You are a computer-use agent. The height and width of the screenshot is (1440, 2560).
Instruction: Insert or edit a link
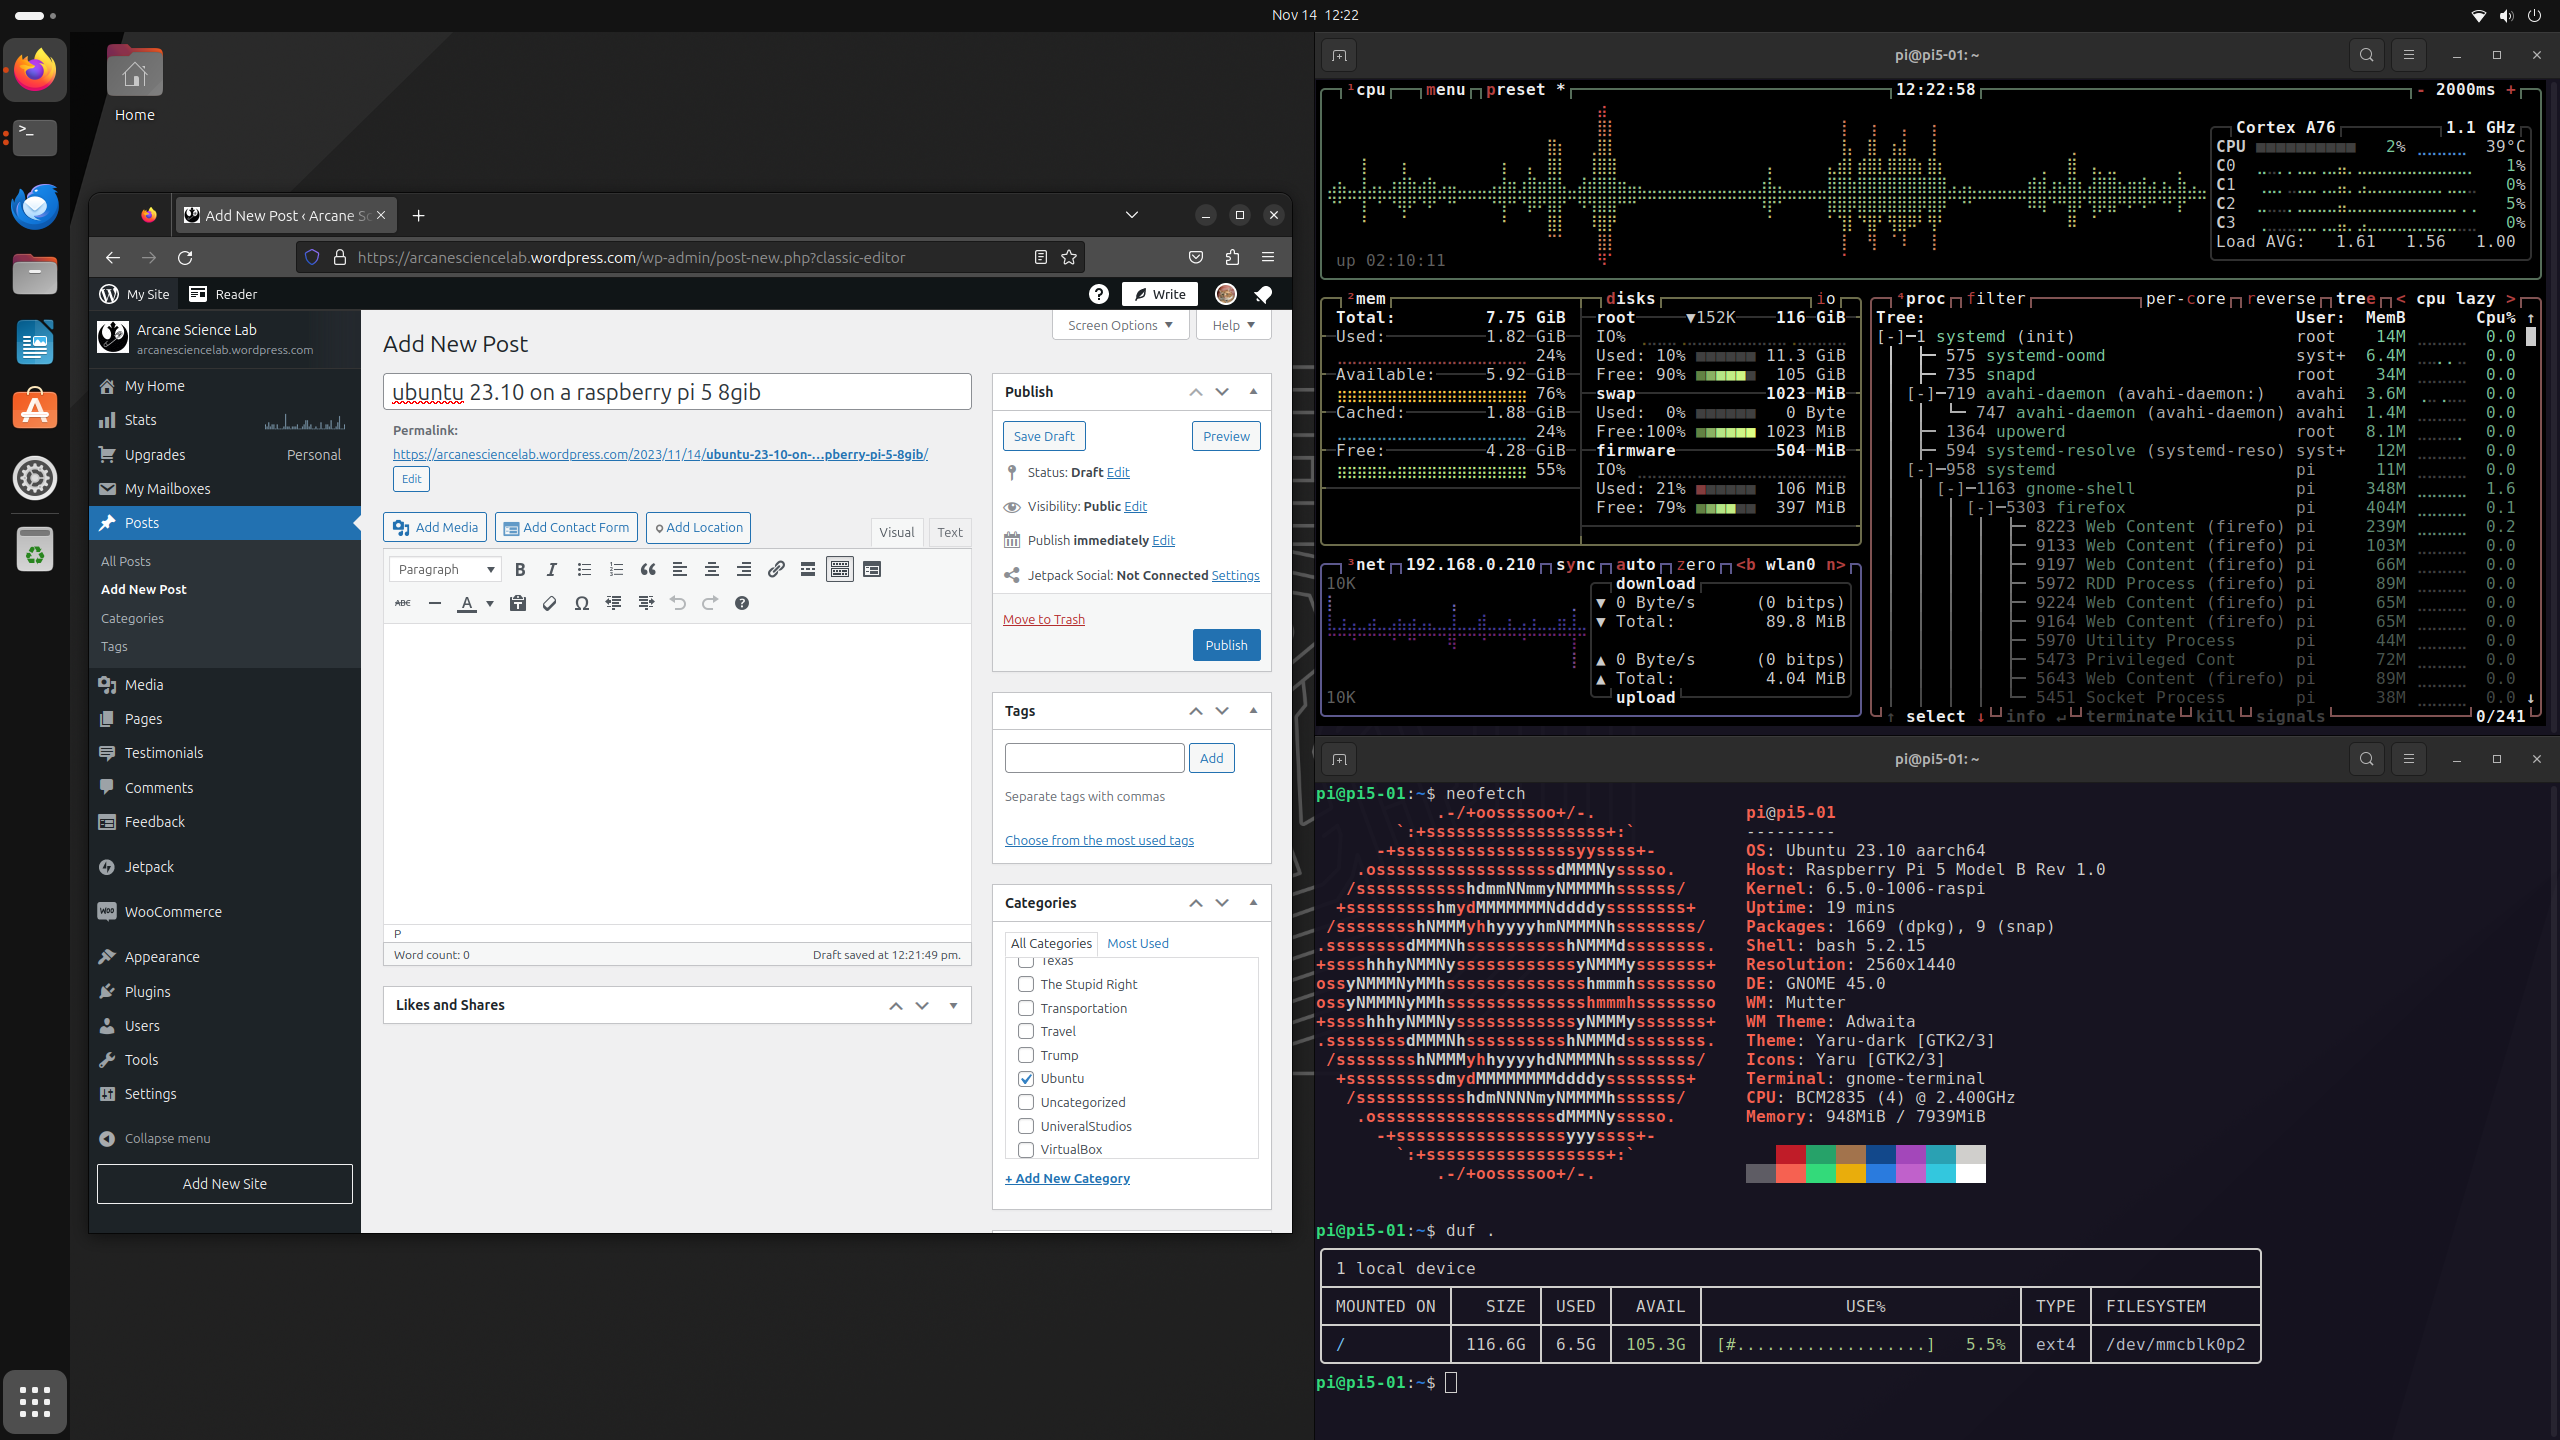[776, 570]
